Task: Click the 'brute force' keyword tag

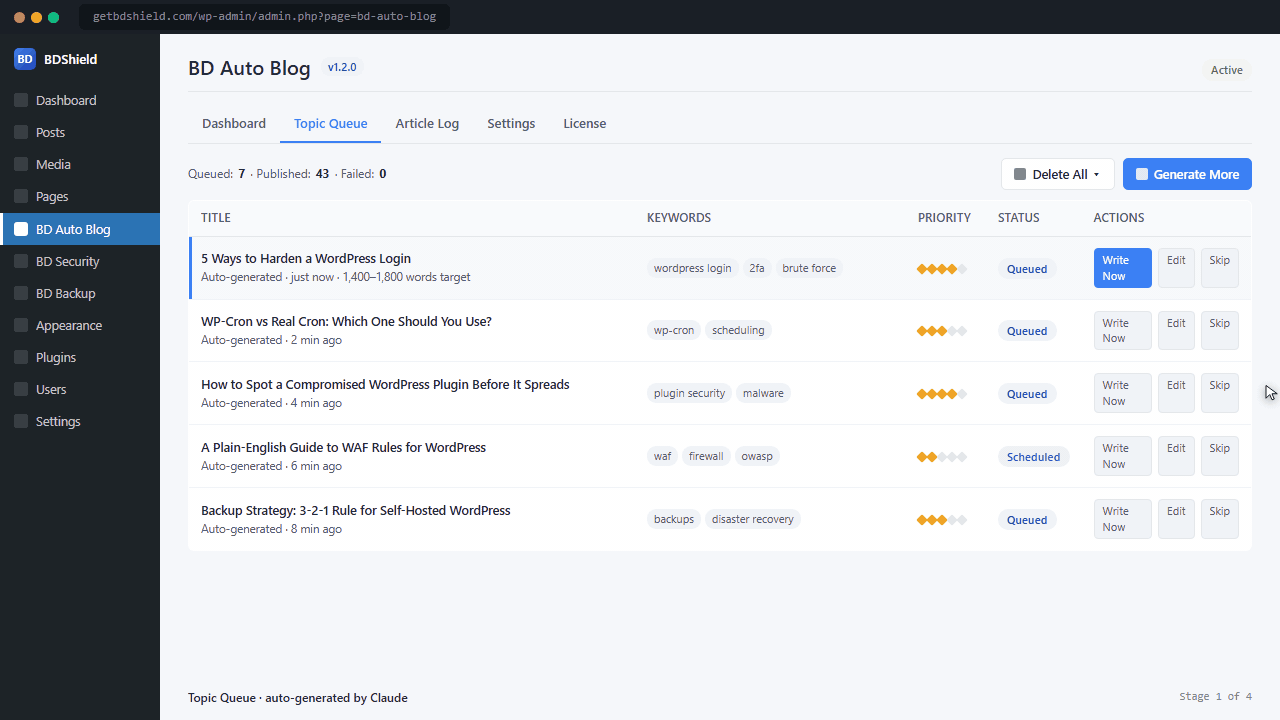Action: (x=809, y=268)
